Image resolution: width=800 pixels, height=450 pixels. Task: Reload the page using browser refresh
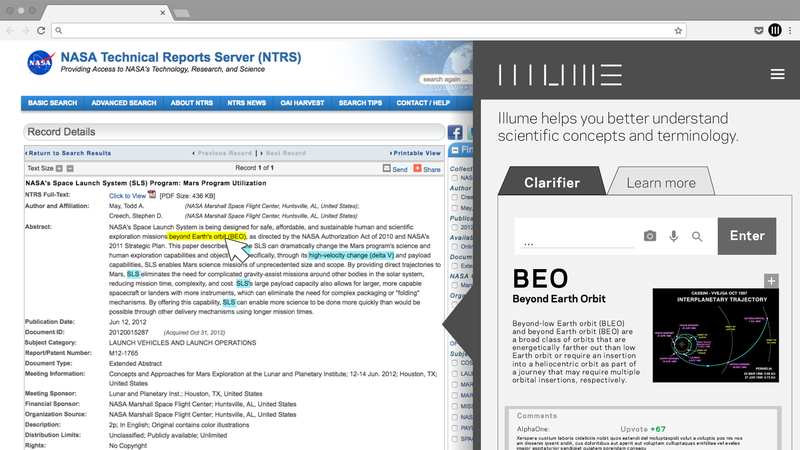(40, 31)
